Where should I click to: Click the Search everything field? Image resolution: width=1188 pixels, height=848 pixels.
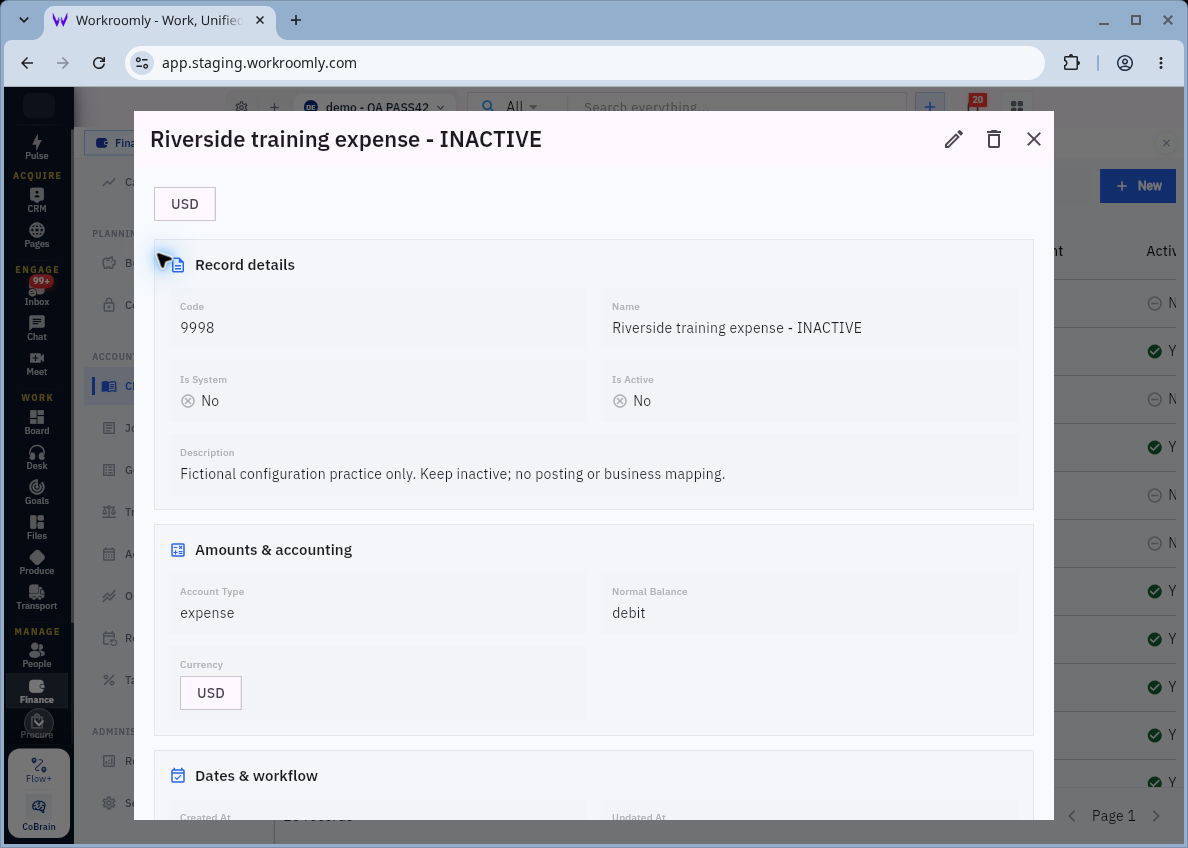click(x=735, y=107)
